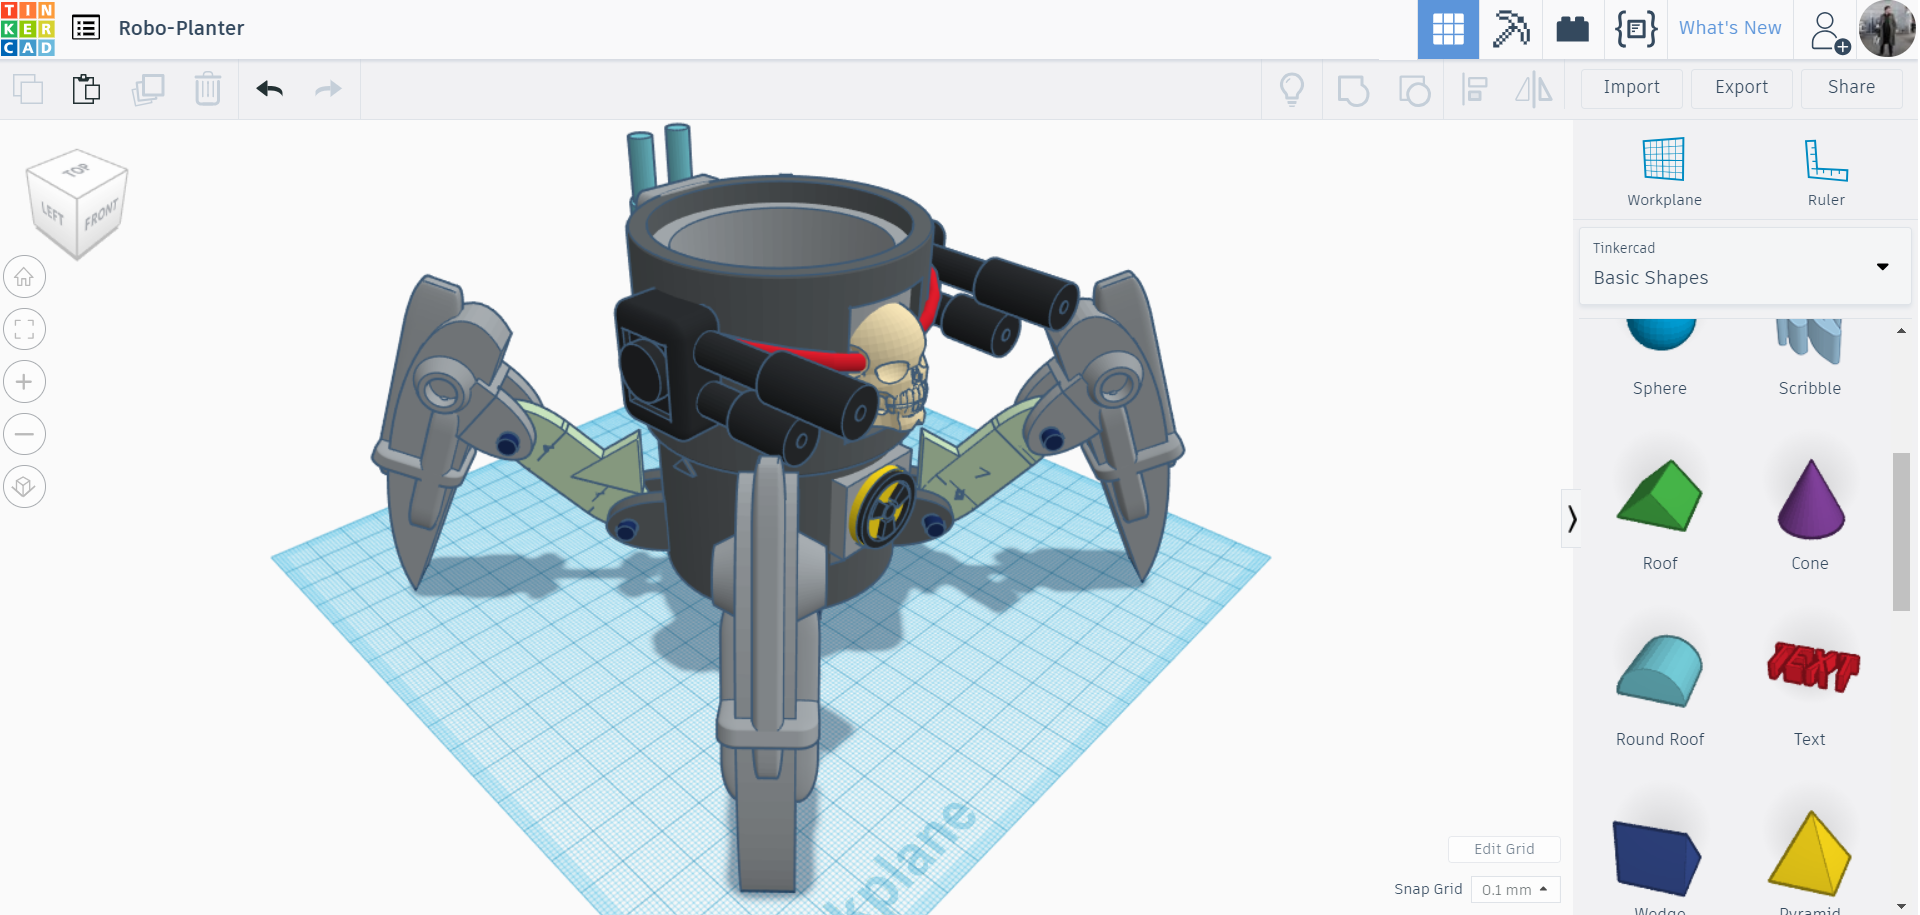The width and height of the screenshot is (1920, 915).
Task: Click the Share button
Action: pos(1852,88)
